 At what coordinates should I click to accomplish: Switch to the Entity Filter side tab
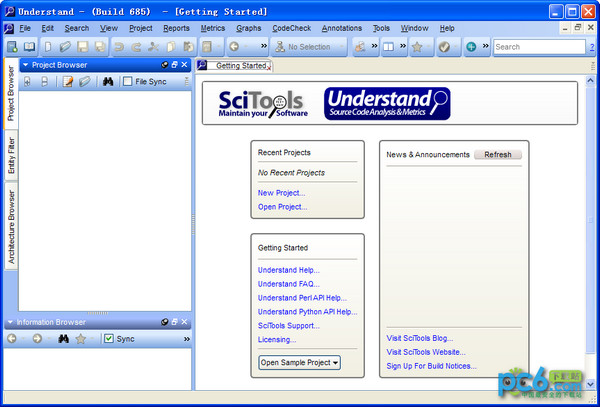click(x=11, y=155)
